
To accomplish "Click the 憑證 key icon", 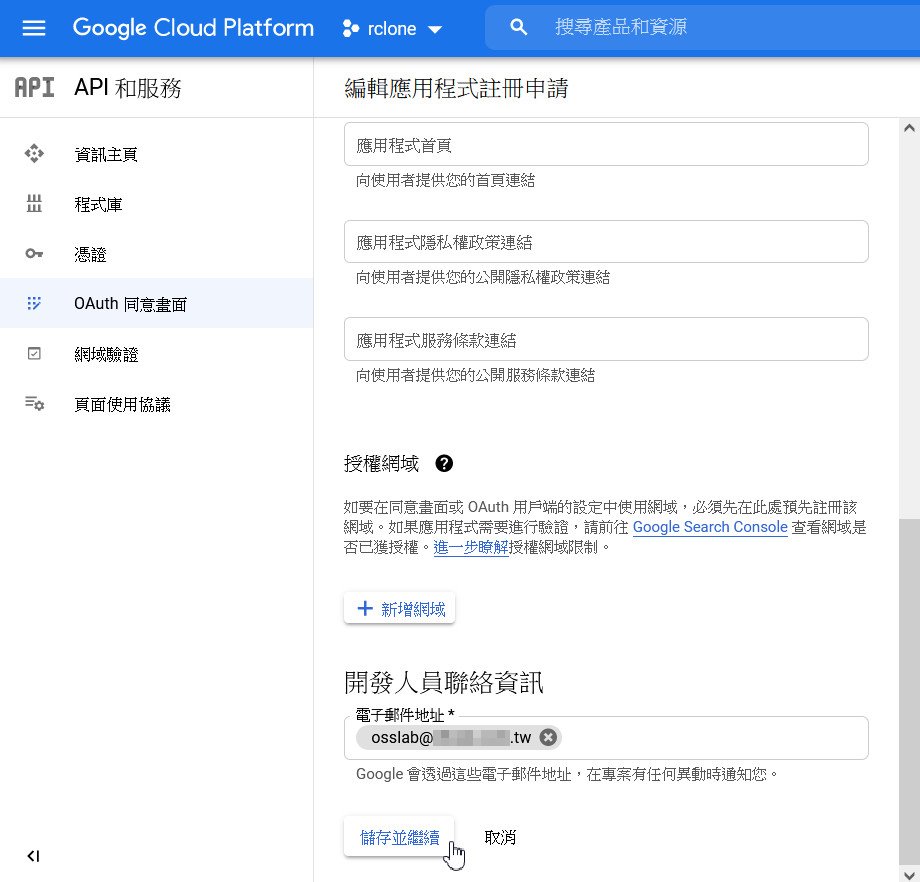I will 34,254.
